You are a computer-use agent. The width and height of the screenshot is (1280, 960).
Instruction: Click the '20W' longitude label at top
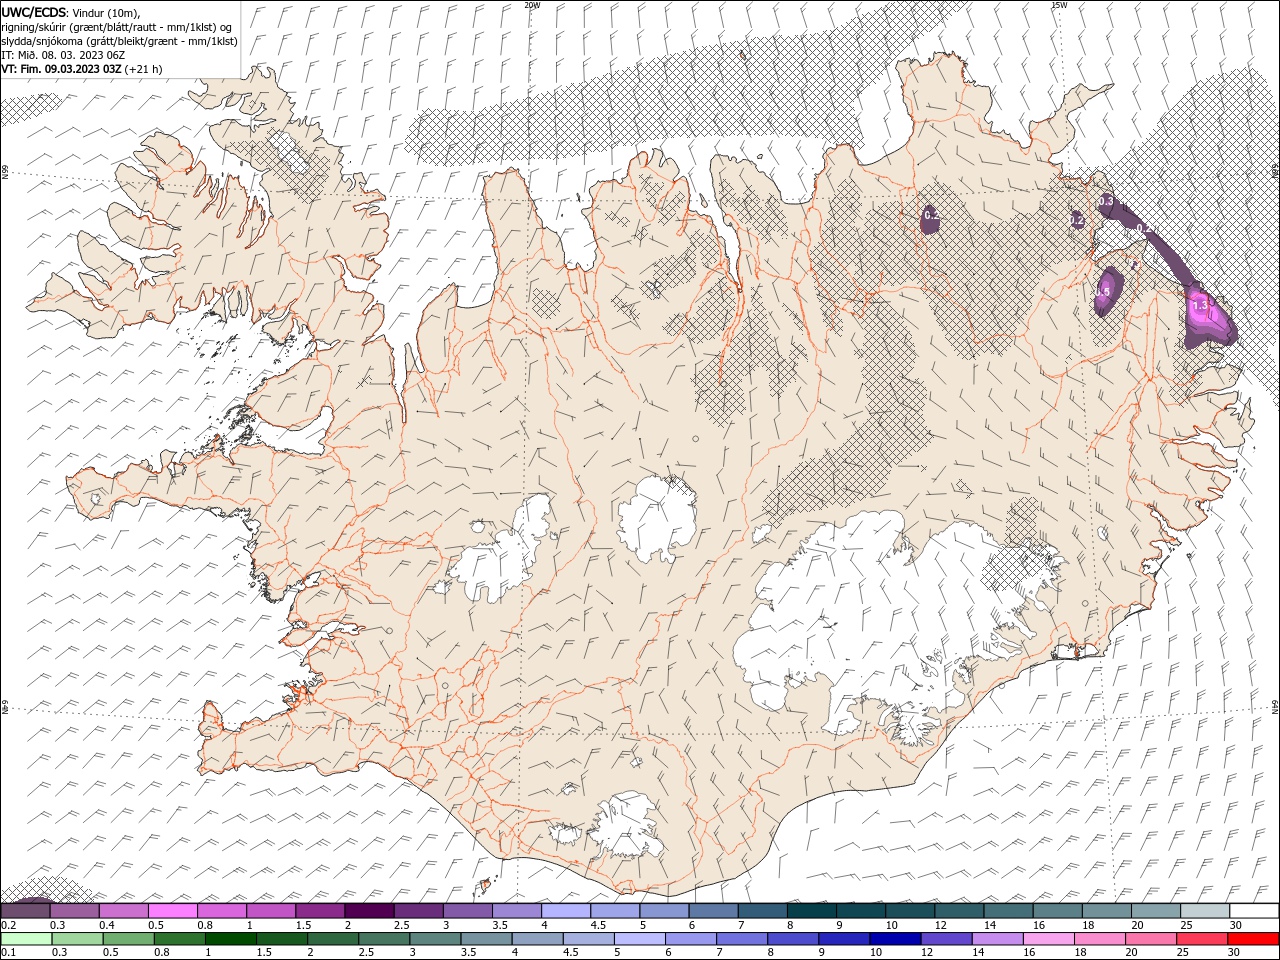pyautogui.click(x=532, y=5)
